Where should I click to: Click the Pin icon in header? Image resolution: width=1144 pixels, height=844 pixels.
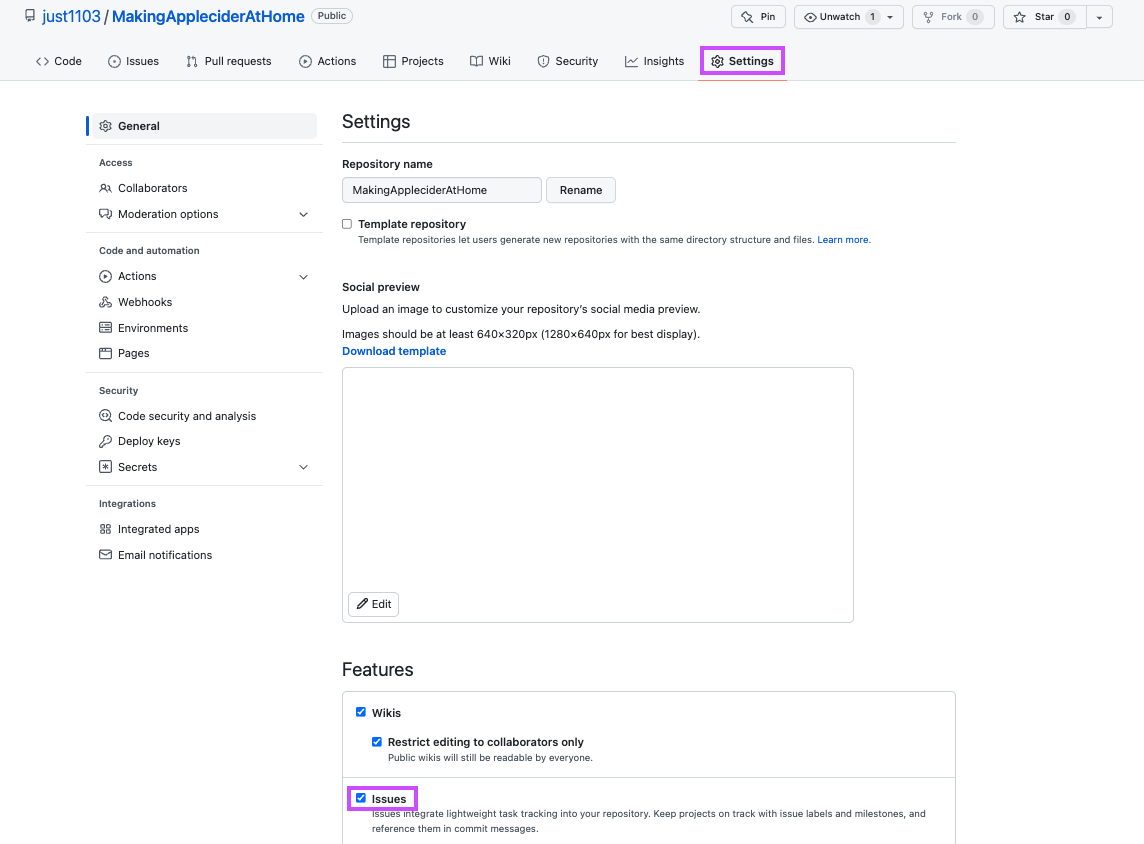(x=747, y=17)
